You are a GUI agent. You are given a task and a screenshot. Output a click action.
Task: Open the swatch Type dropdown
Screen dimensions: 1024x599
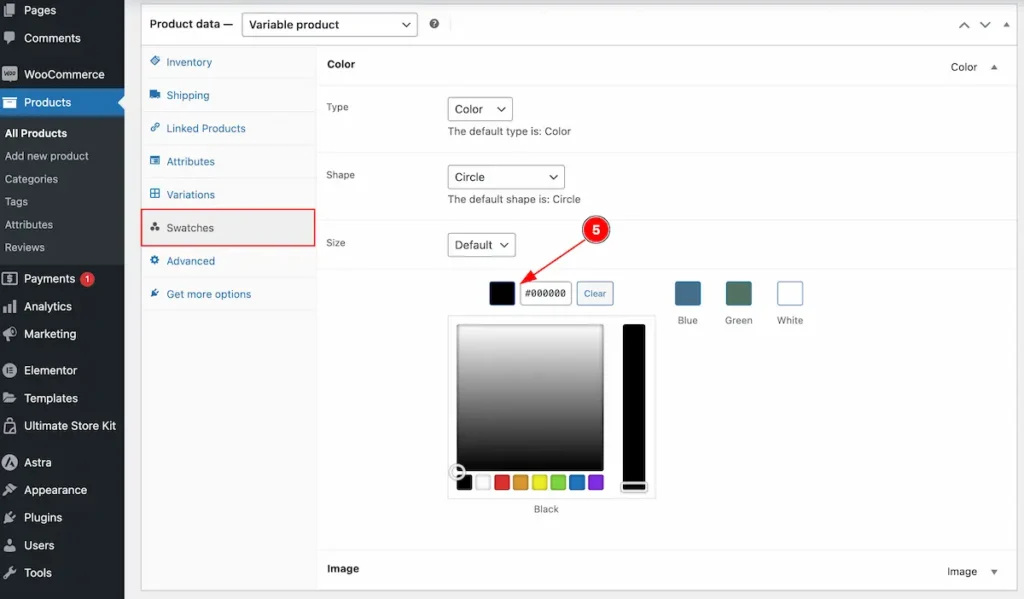pyautogui.click(x=480, y=109)
